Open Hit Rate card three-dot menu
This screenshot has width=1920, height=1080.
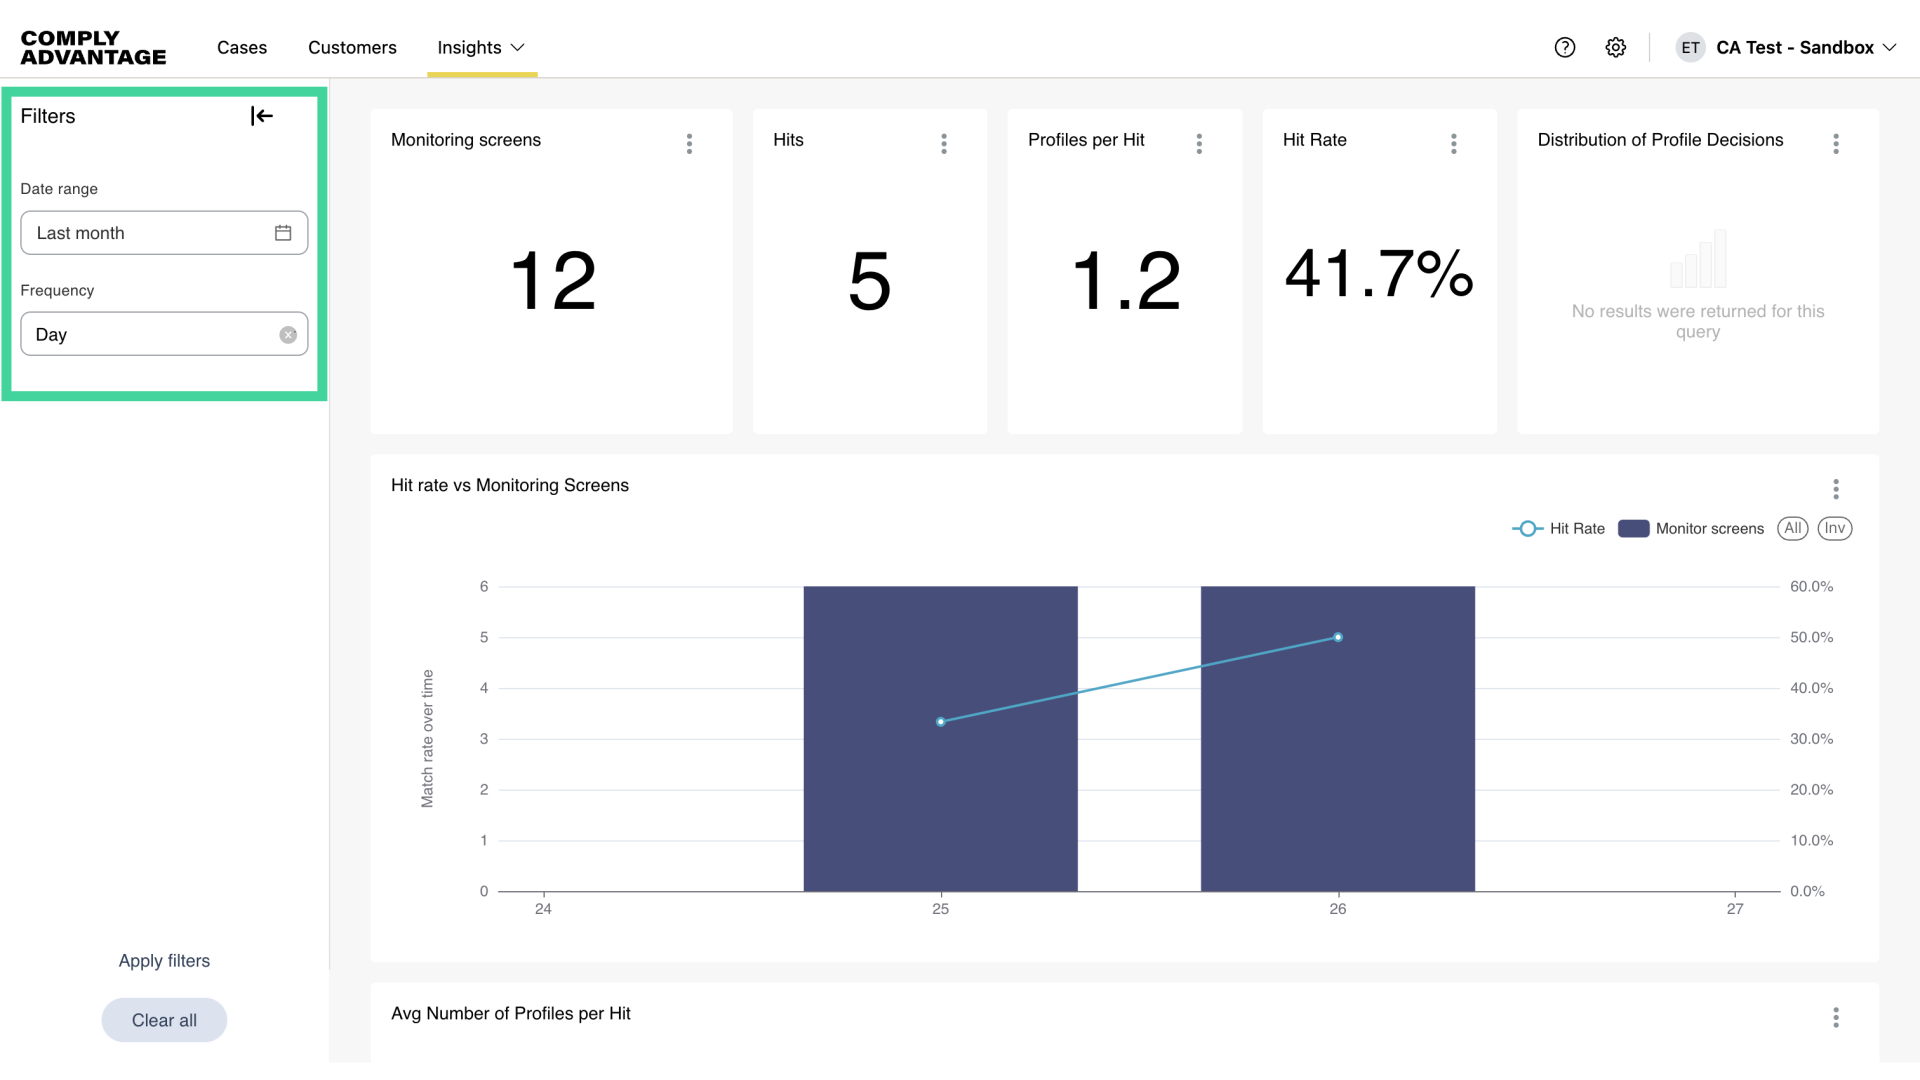(1454, 143)
